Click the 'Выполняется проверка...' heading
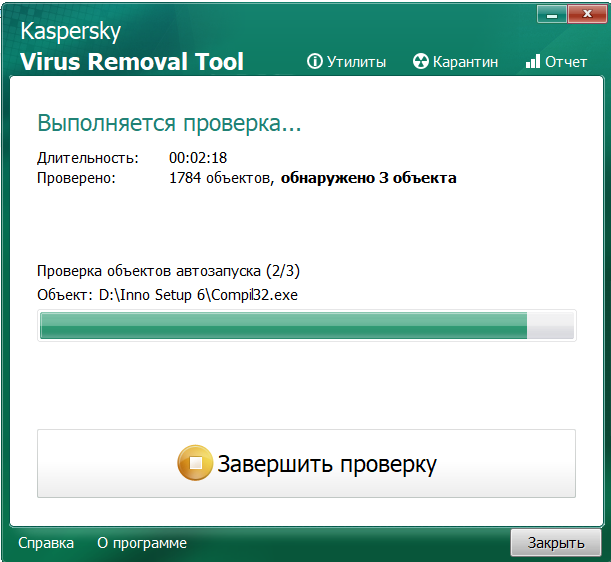The height and width of the screenshot is (562, 611). tap(170, 123)
